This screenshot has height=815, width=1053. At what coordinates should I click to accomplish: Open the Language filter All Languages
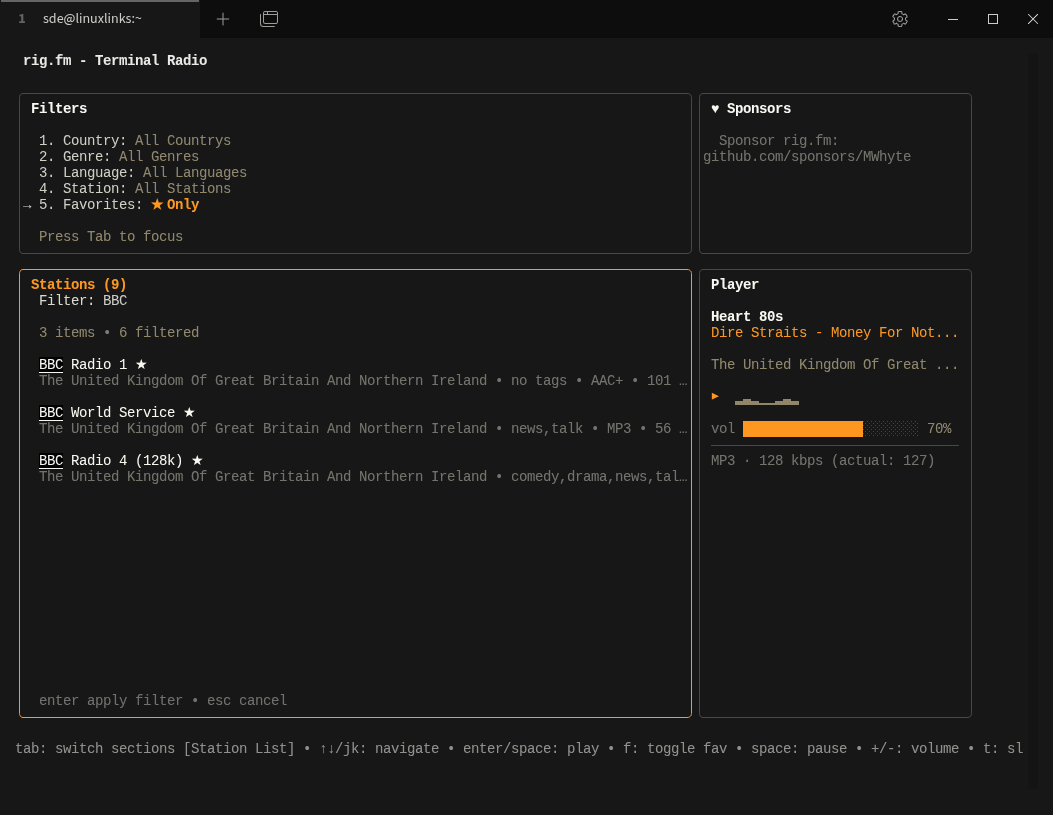point(194,173)
